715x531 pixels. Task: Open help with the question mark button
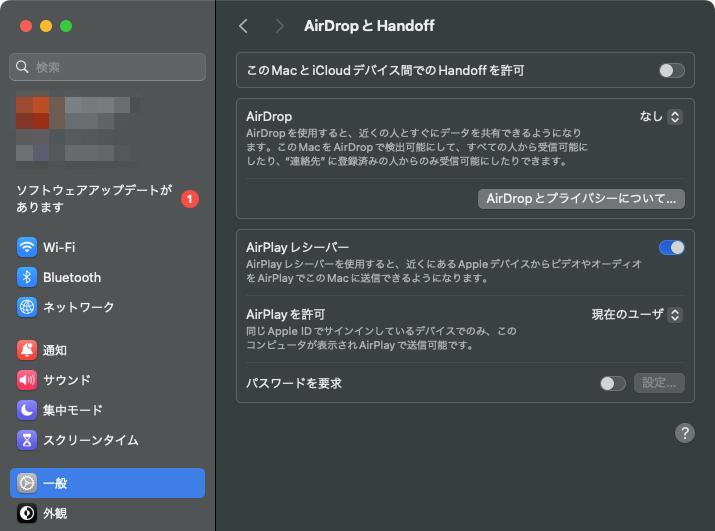click(x=684, y=433)
